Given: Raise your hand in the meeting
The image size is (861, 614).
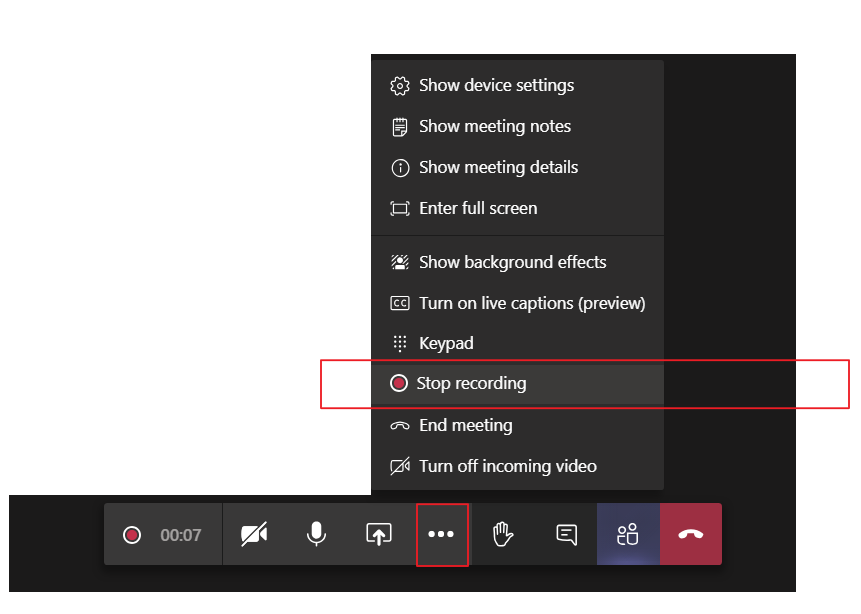Looking at the screenshot, I should 502,534.
